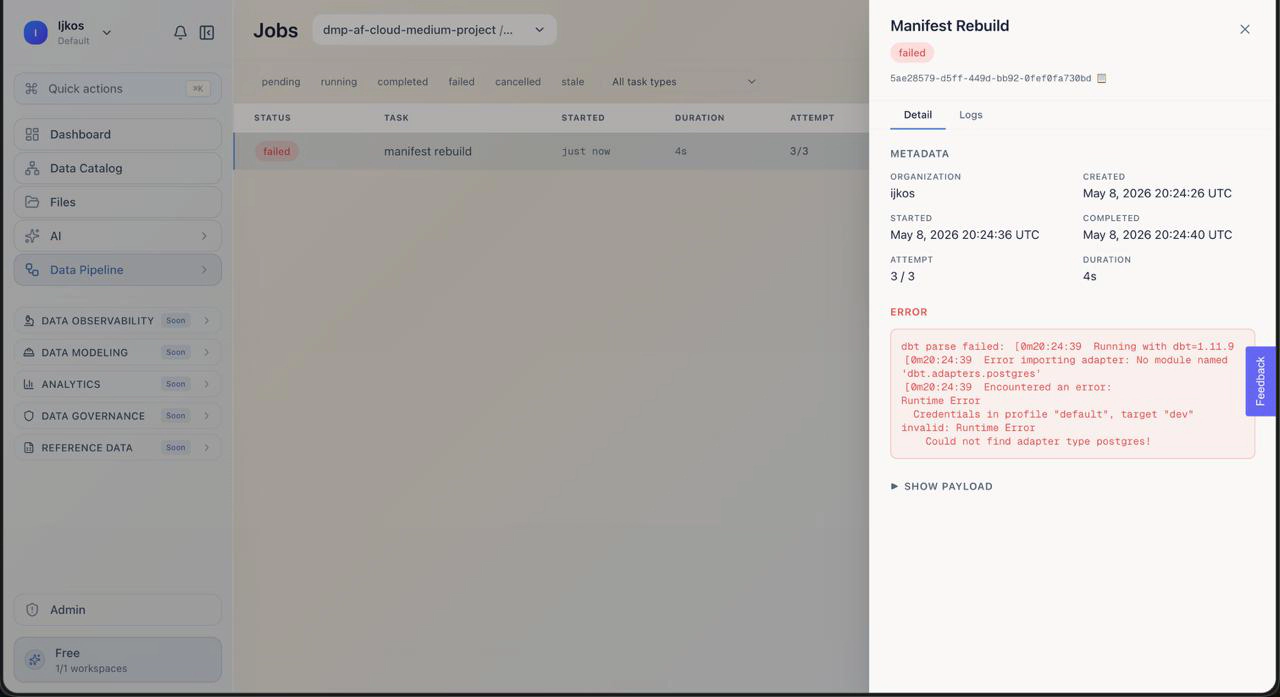Switch to the Logs tab
Viewport: 1280px width, 697px height.
[x=971, y=115]
